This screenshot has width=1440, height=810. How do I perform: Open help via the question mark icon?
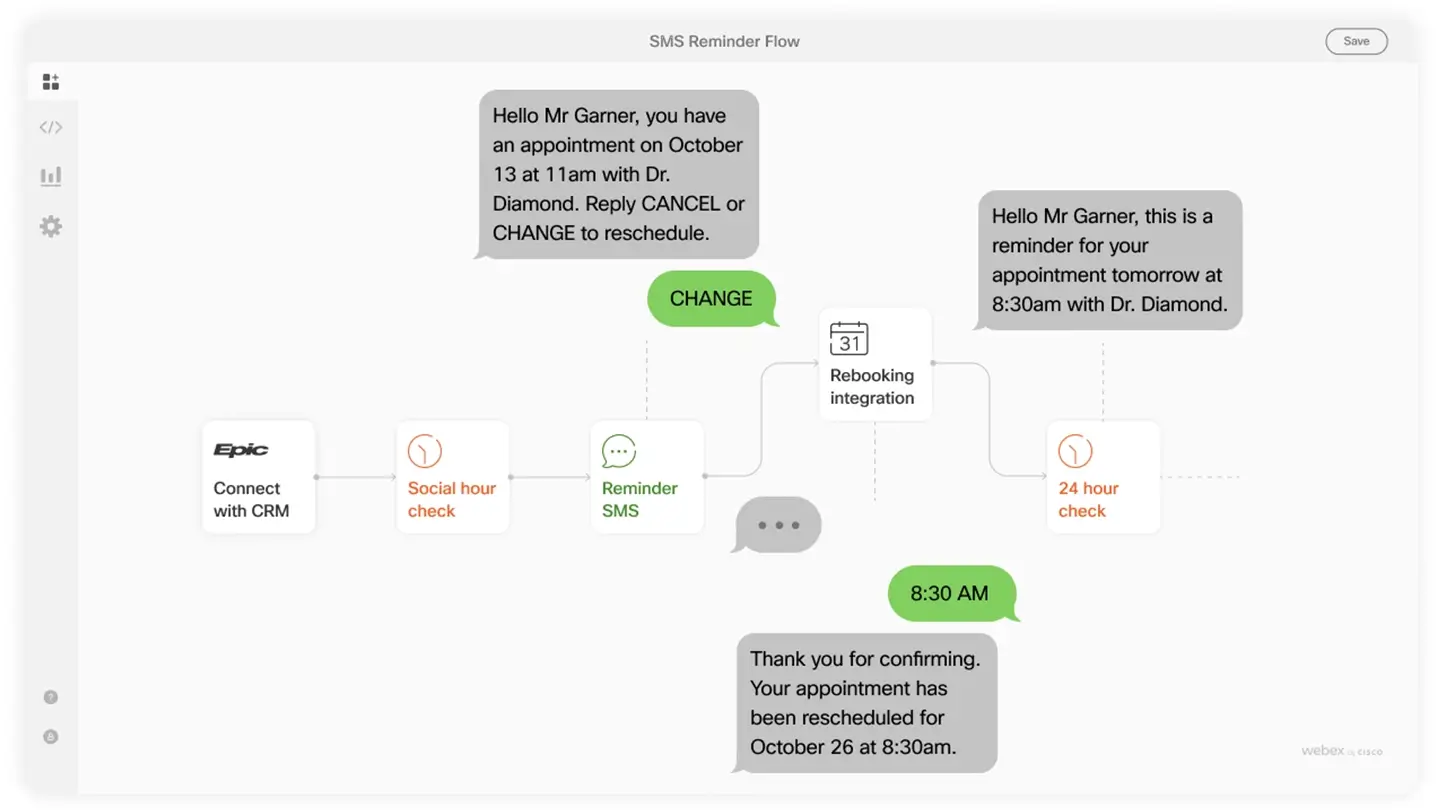(50, 696)
